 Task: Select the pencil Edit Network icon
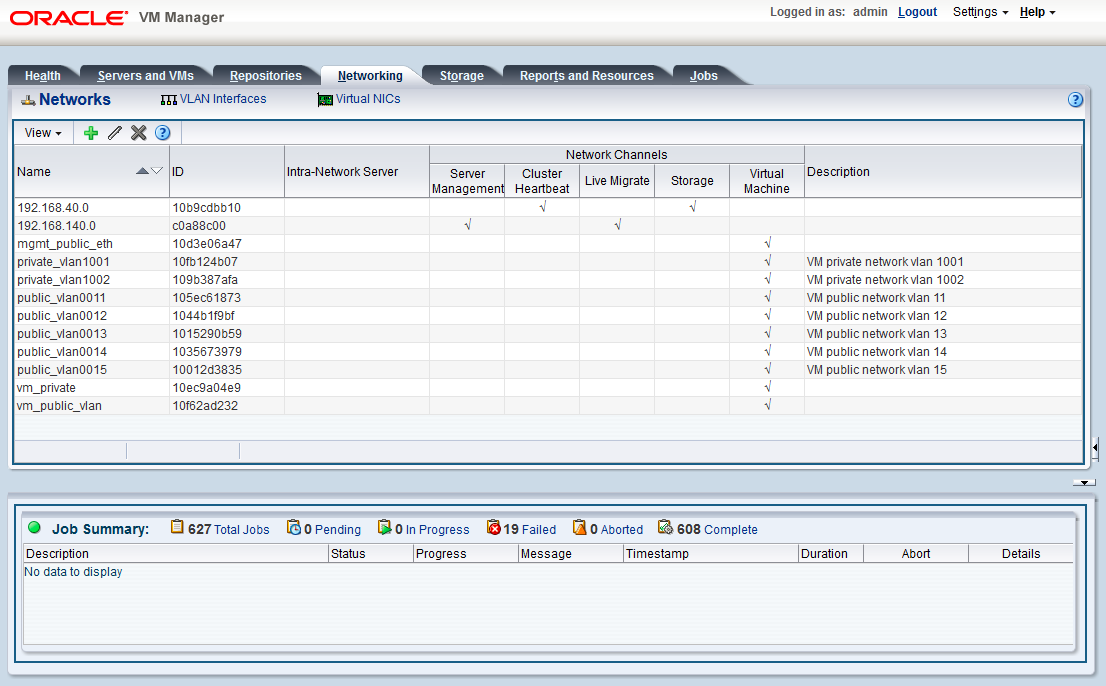pyautogui.click(x=115, y=132)
